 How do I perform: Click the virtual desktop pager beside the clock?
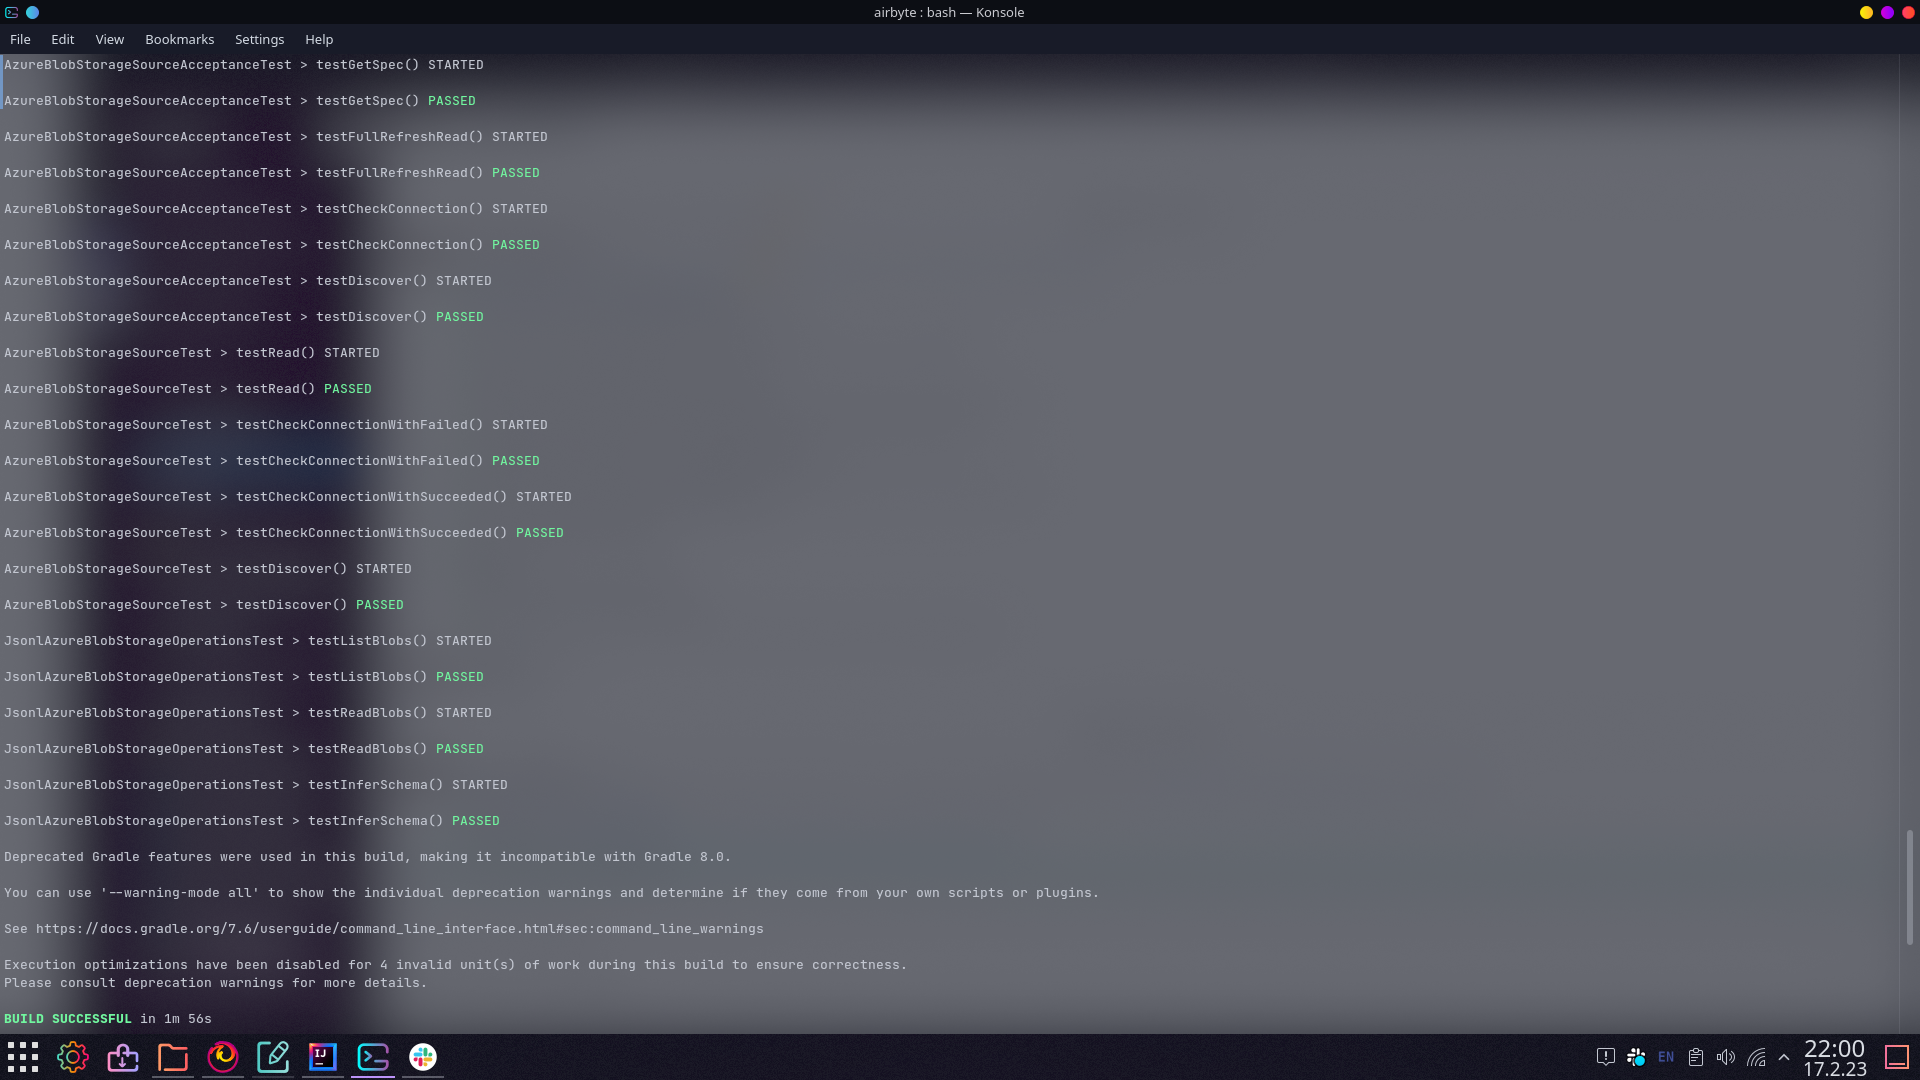(1897, 1056)
